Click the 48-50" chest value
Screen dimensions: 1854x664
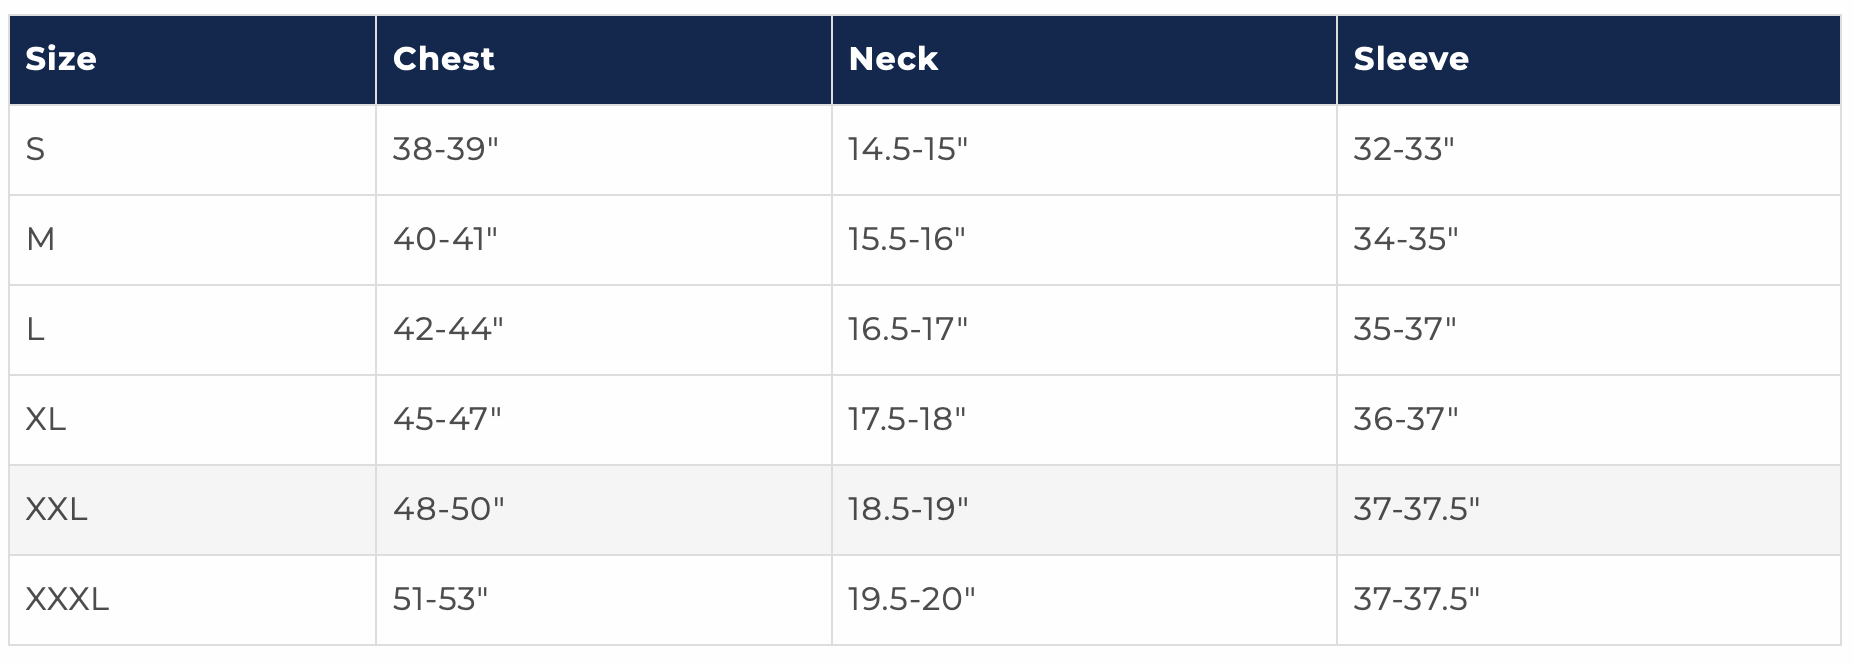tap(448, 510)
